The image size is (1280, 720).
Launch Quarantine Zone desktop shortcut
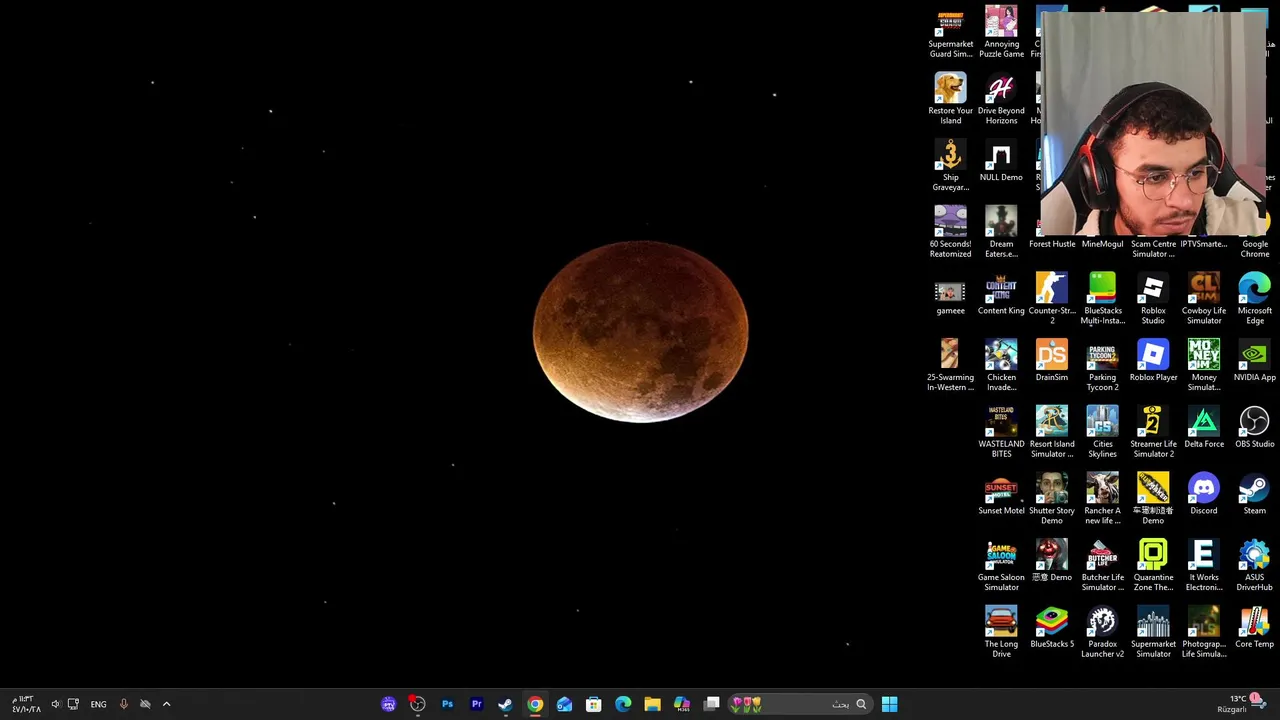coord(1153,565)
